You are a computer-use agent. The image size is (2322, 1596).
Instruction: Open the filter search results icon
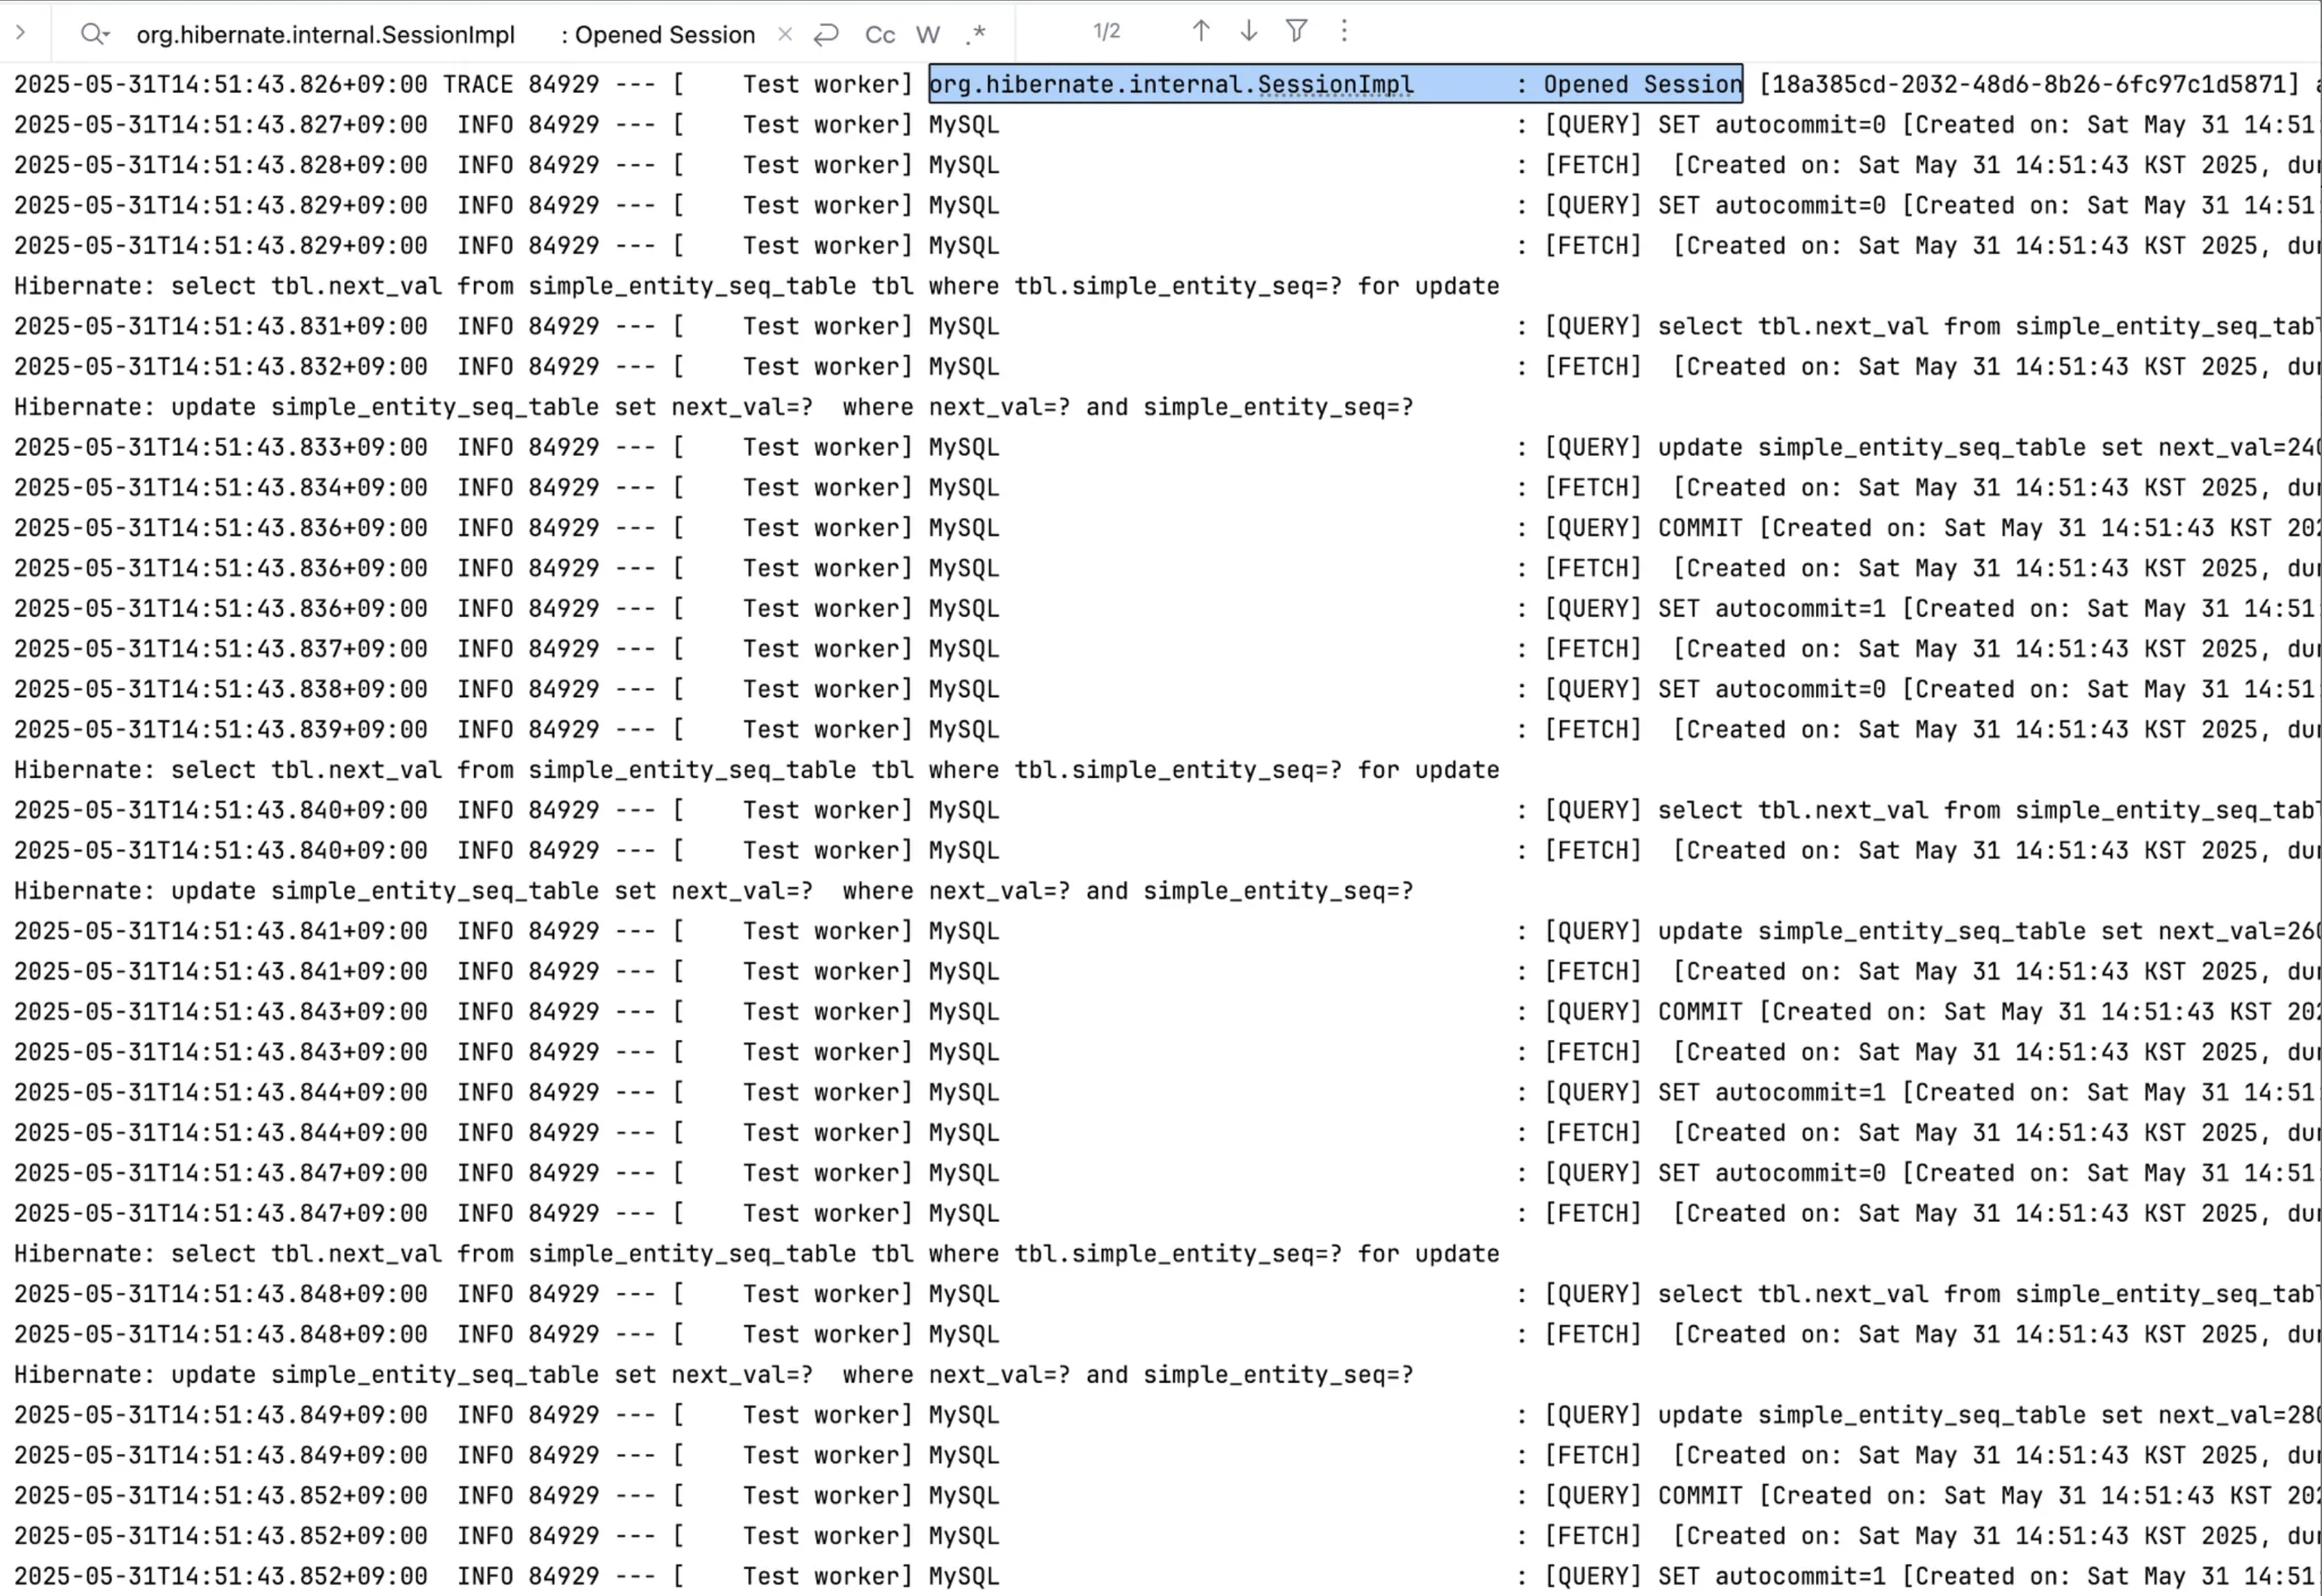[1296, 32]
